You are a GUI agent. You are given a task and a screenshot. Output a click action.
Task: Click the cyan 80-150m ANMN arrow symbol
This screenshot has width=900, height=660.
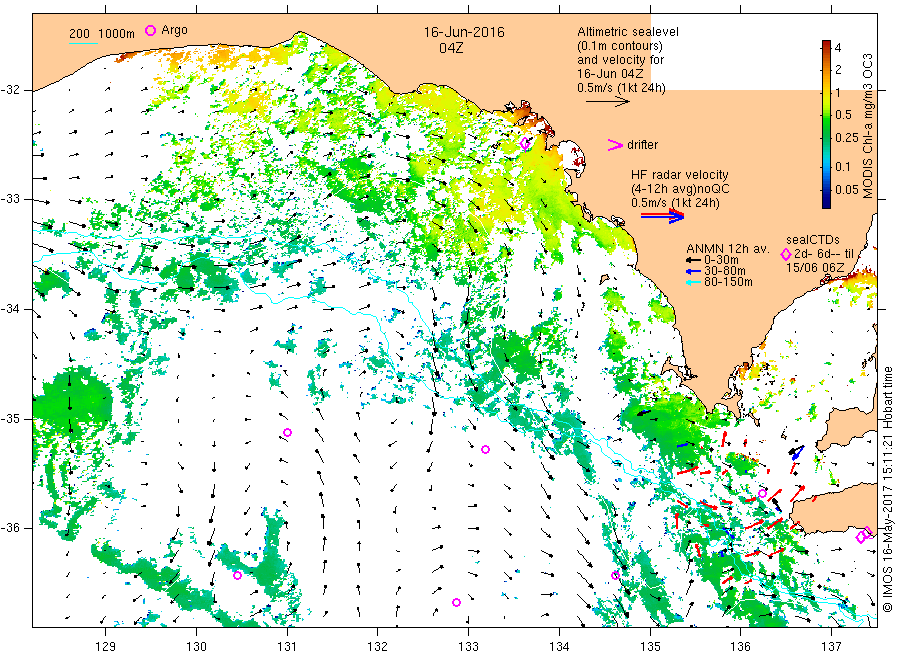(693, 282)
